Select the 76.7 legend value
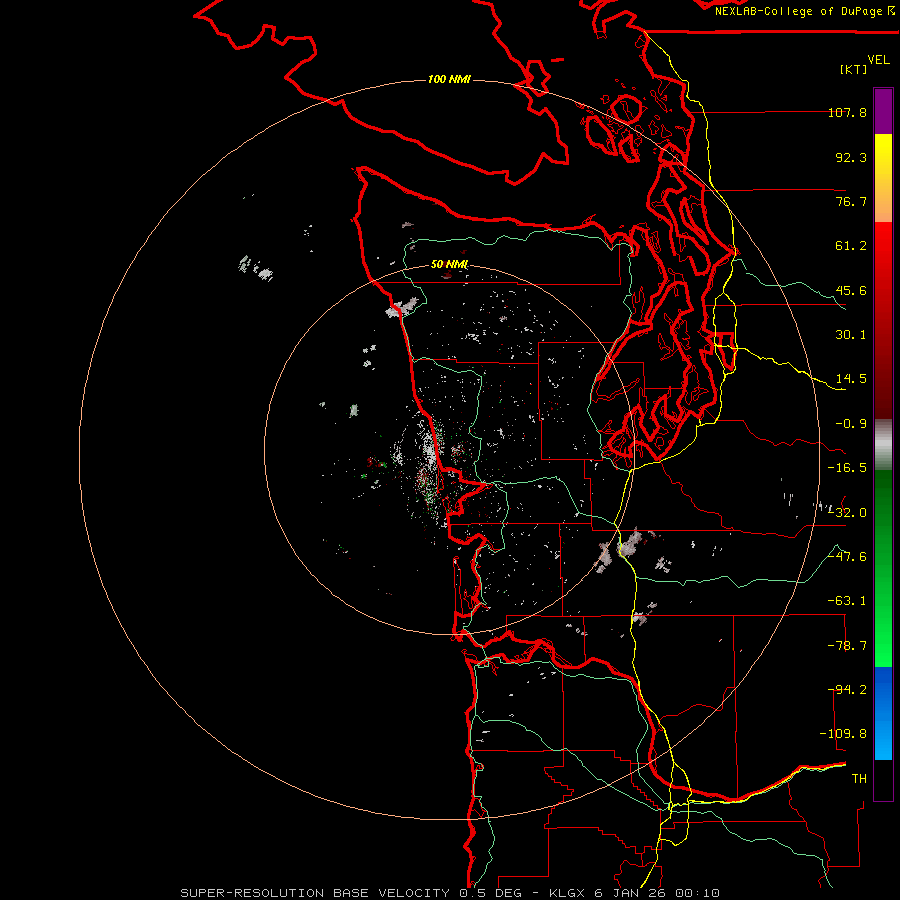 (x=851, y=201)
